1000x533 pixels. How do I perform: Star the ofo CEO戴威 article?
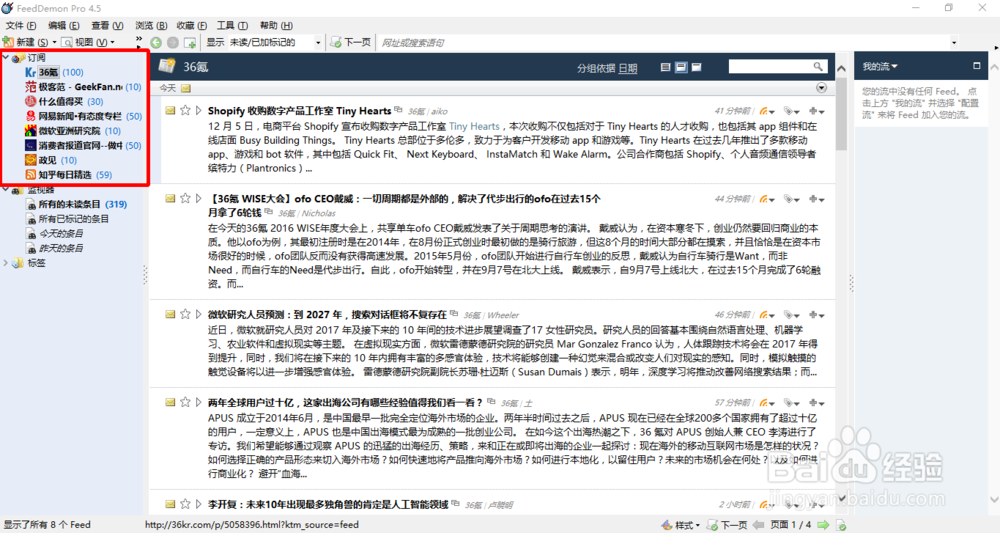click(x=185, y=198)
